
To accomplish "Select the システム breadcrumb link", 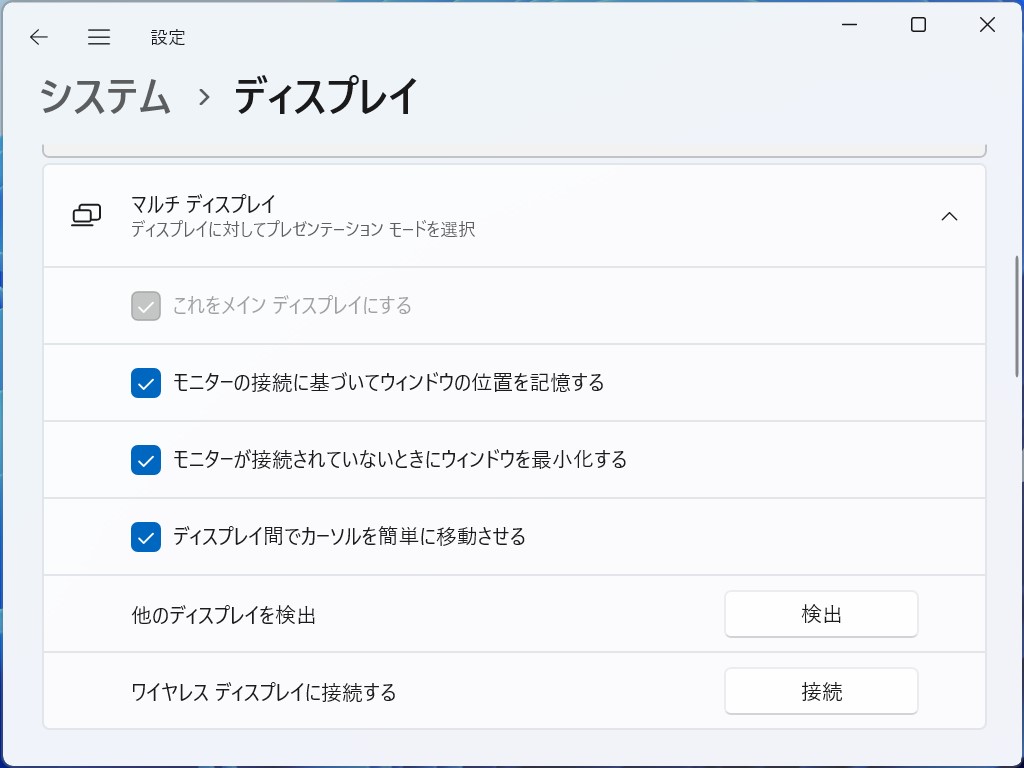I will [103, 99].
